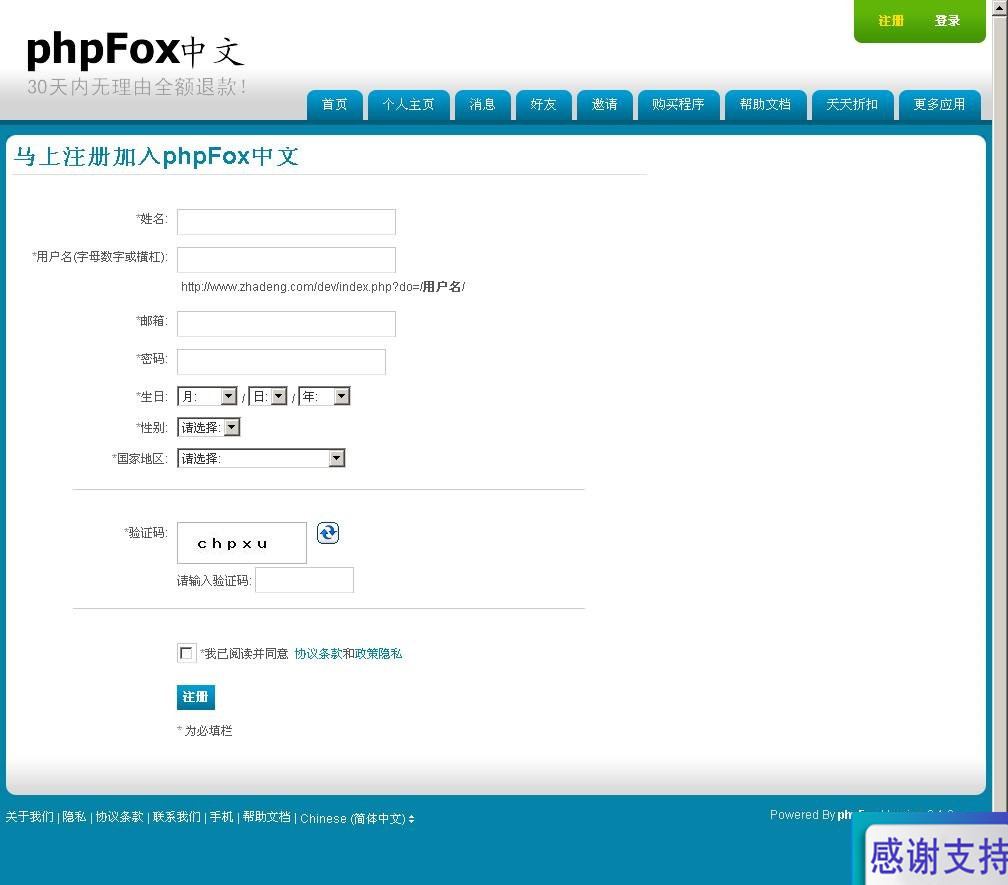Expand the country 国家地区 dropdown

(261, 458)
